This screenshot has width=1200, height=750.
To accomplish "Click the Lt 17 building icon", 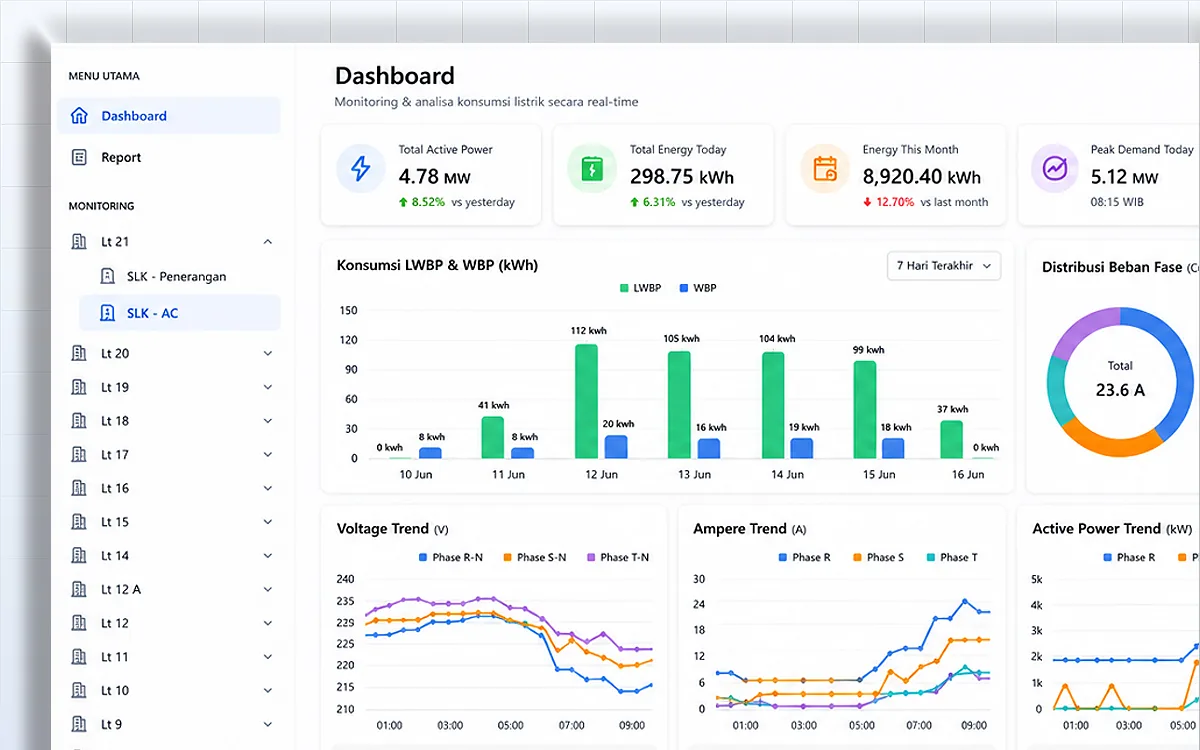I will 80,454.
